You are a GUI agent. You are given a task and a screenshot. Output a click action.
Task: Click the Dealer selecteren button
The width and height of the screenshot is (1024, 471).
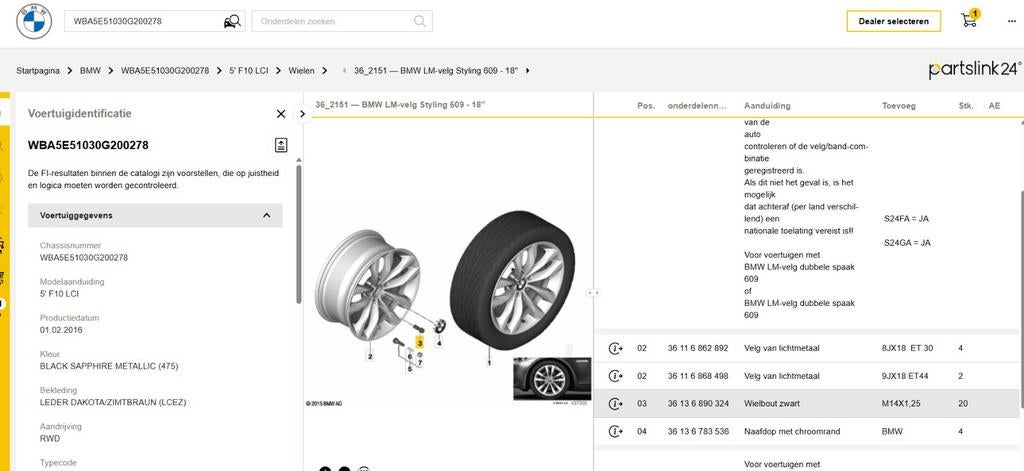893,21
